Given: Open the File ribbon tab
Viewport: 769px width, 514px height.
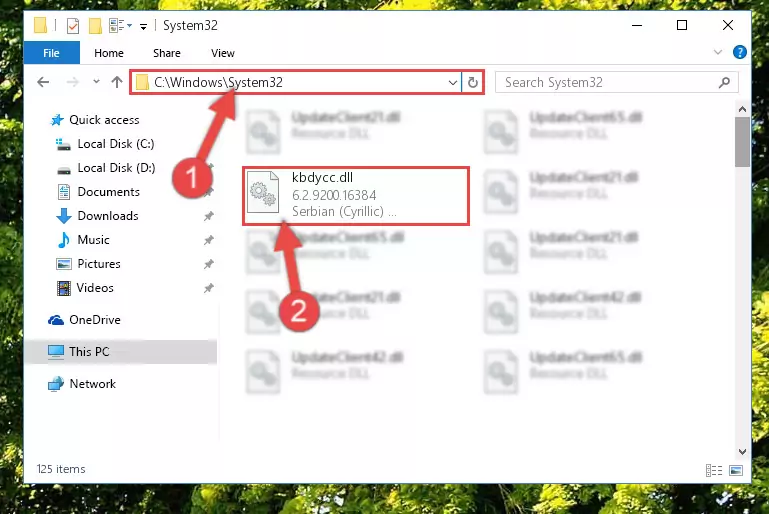Looking at the screenshot, I should 51,53.
